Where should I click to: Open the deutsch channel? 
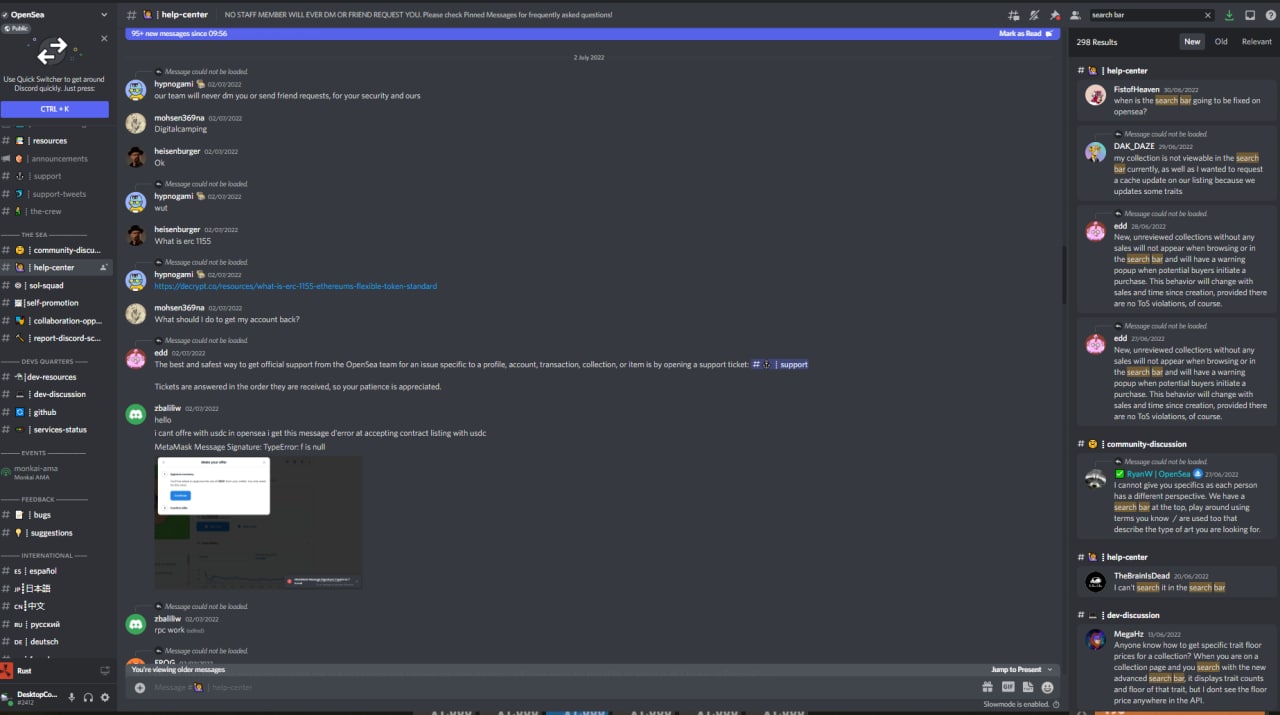(x=56, y=642)
